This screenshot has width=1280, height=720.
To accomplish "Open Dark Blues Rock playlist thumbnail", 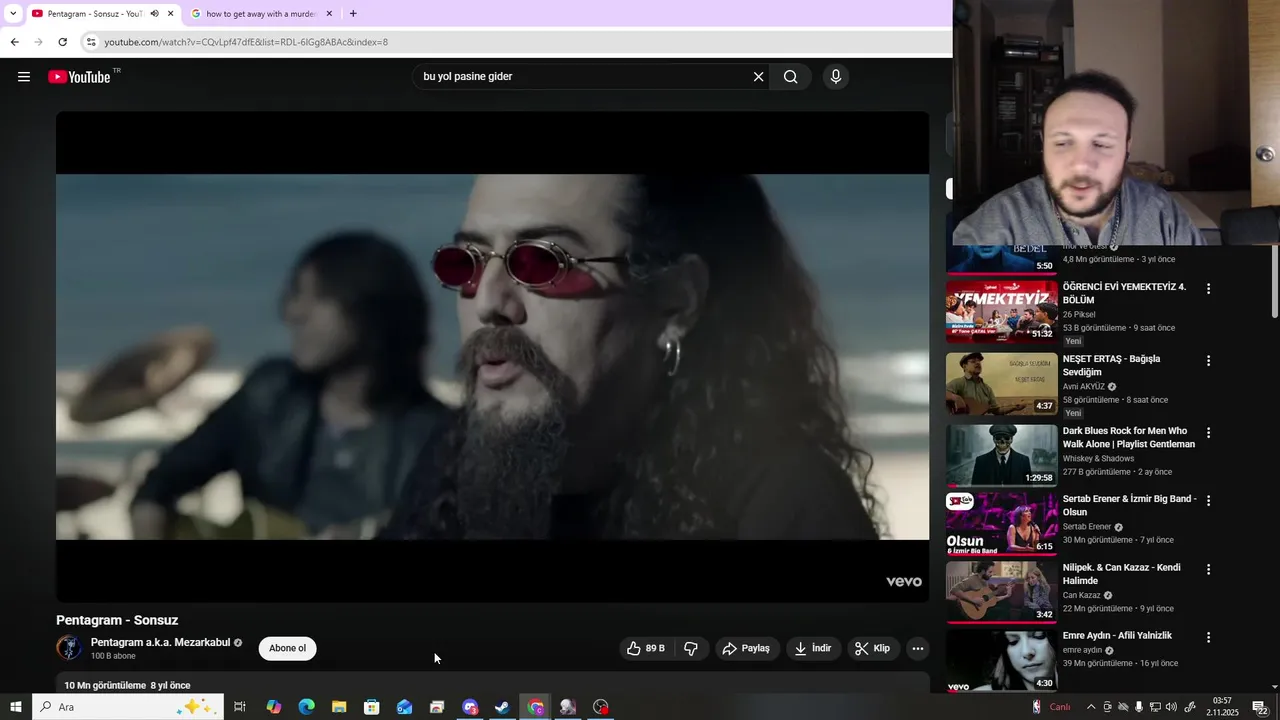I will click(1001, 456).
